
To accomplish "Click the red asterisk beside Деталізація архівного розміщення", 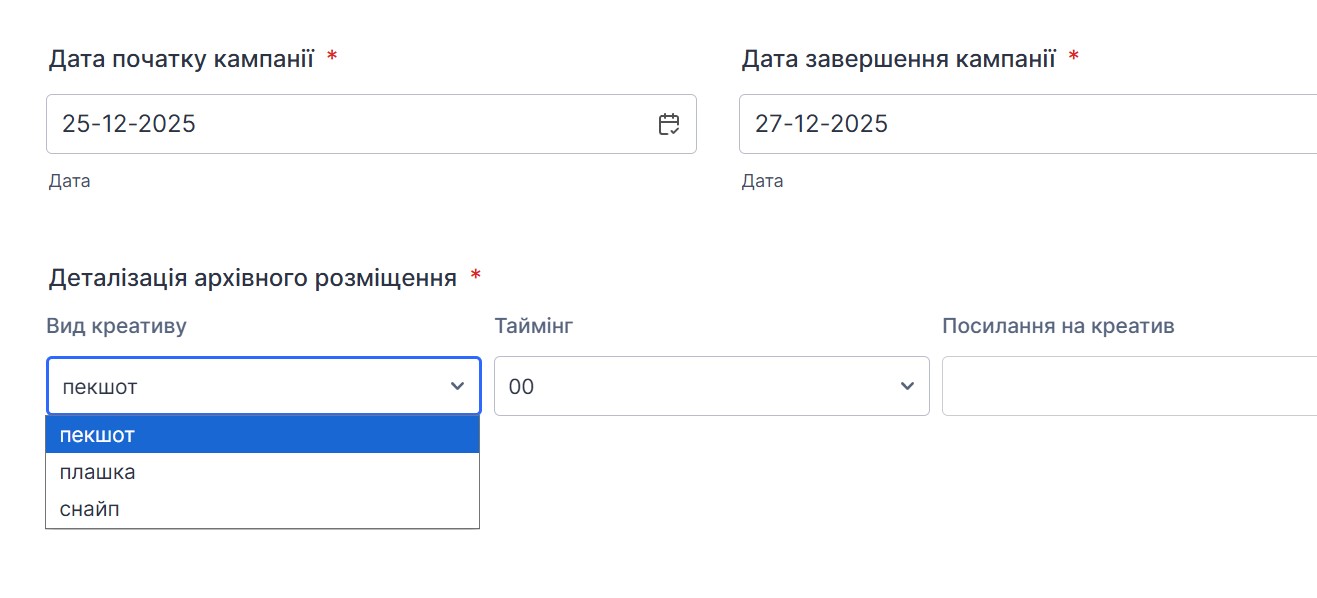I will click(476, 275).
